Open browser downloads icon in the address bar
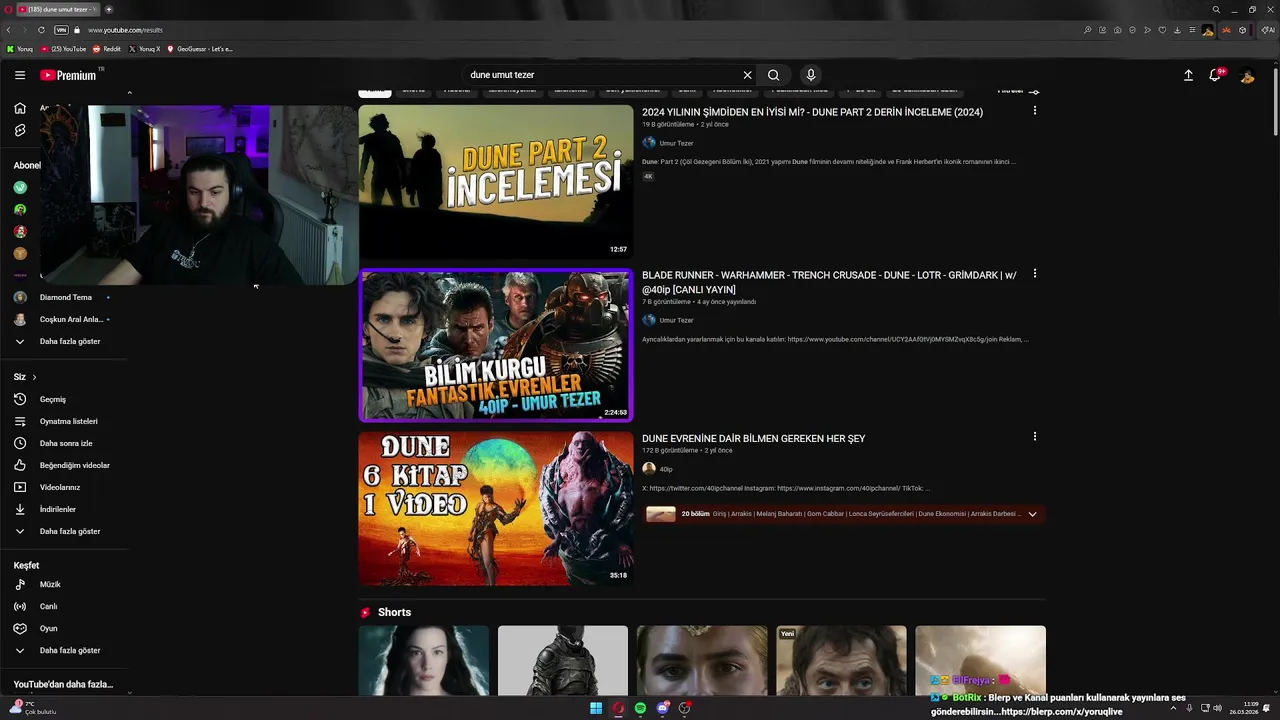1280x720 pixels. [x=1177, y=30]
